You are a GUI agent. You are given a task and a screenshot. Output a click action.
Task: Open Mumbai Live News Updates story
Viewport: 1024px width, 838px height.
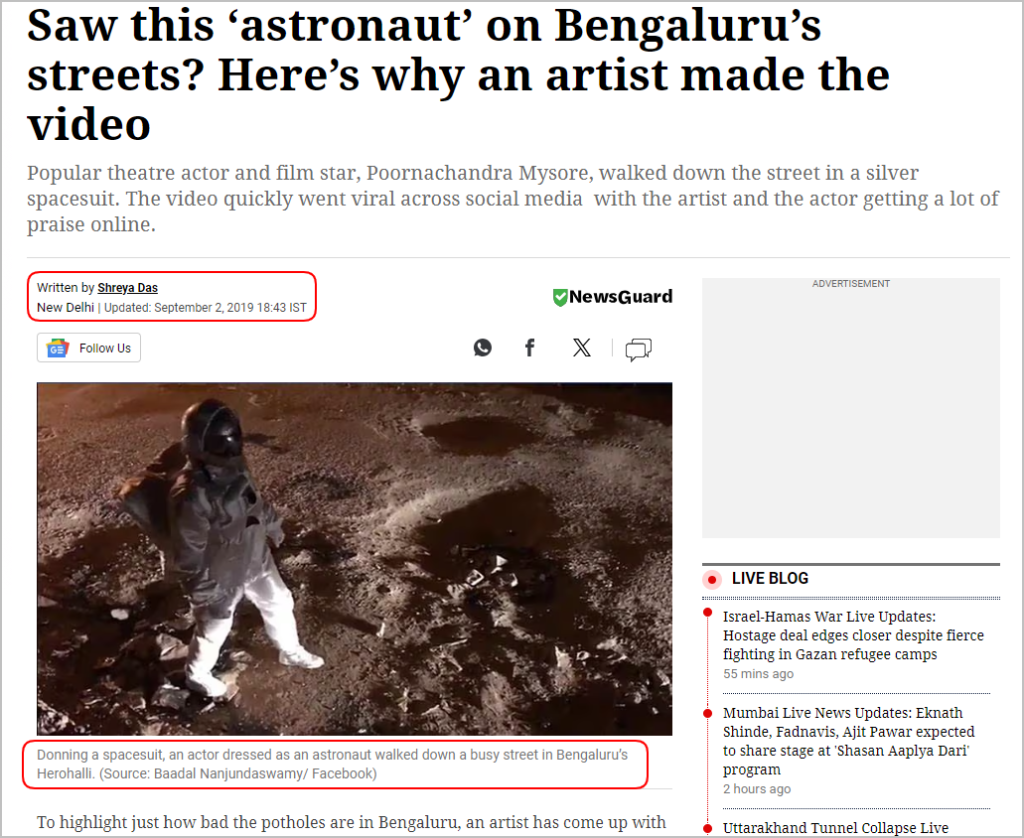click(848, 741)
